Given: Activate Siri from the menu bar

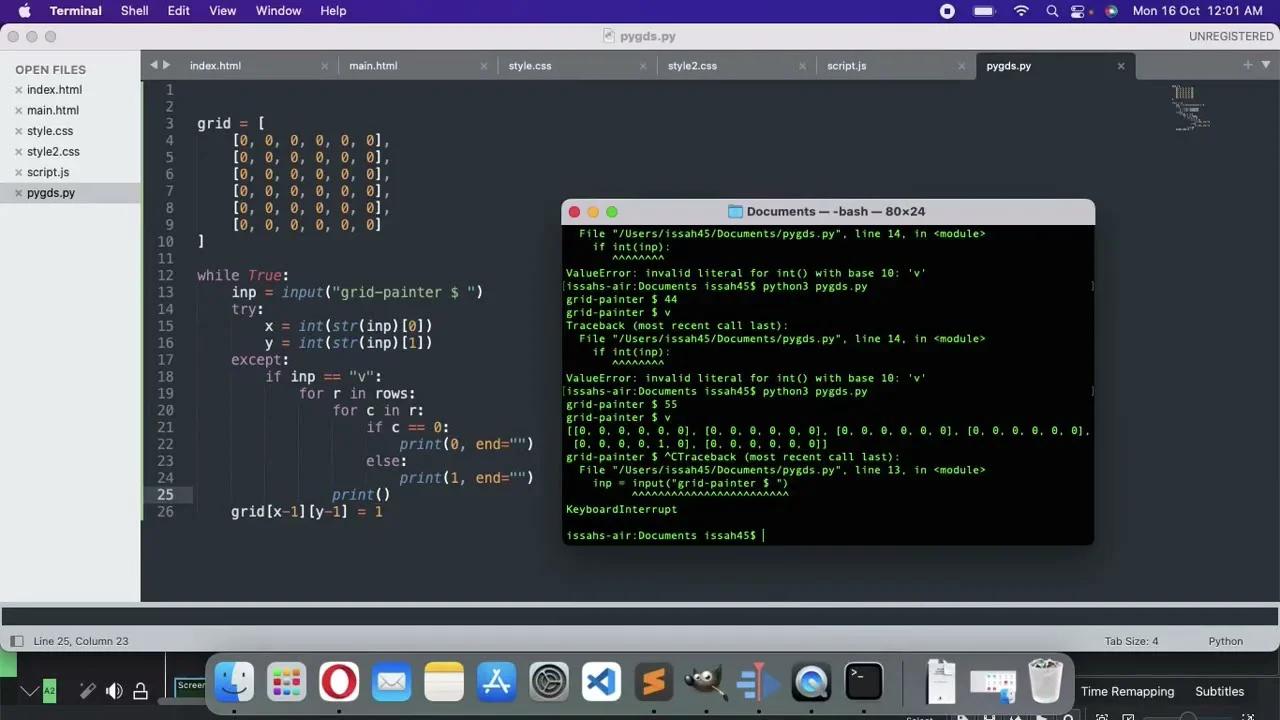Looking at the screenshot, I should (1111, 11).
